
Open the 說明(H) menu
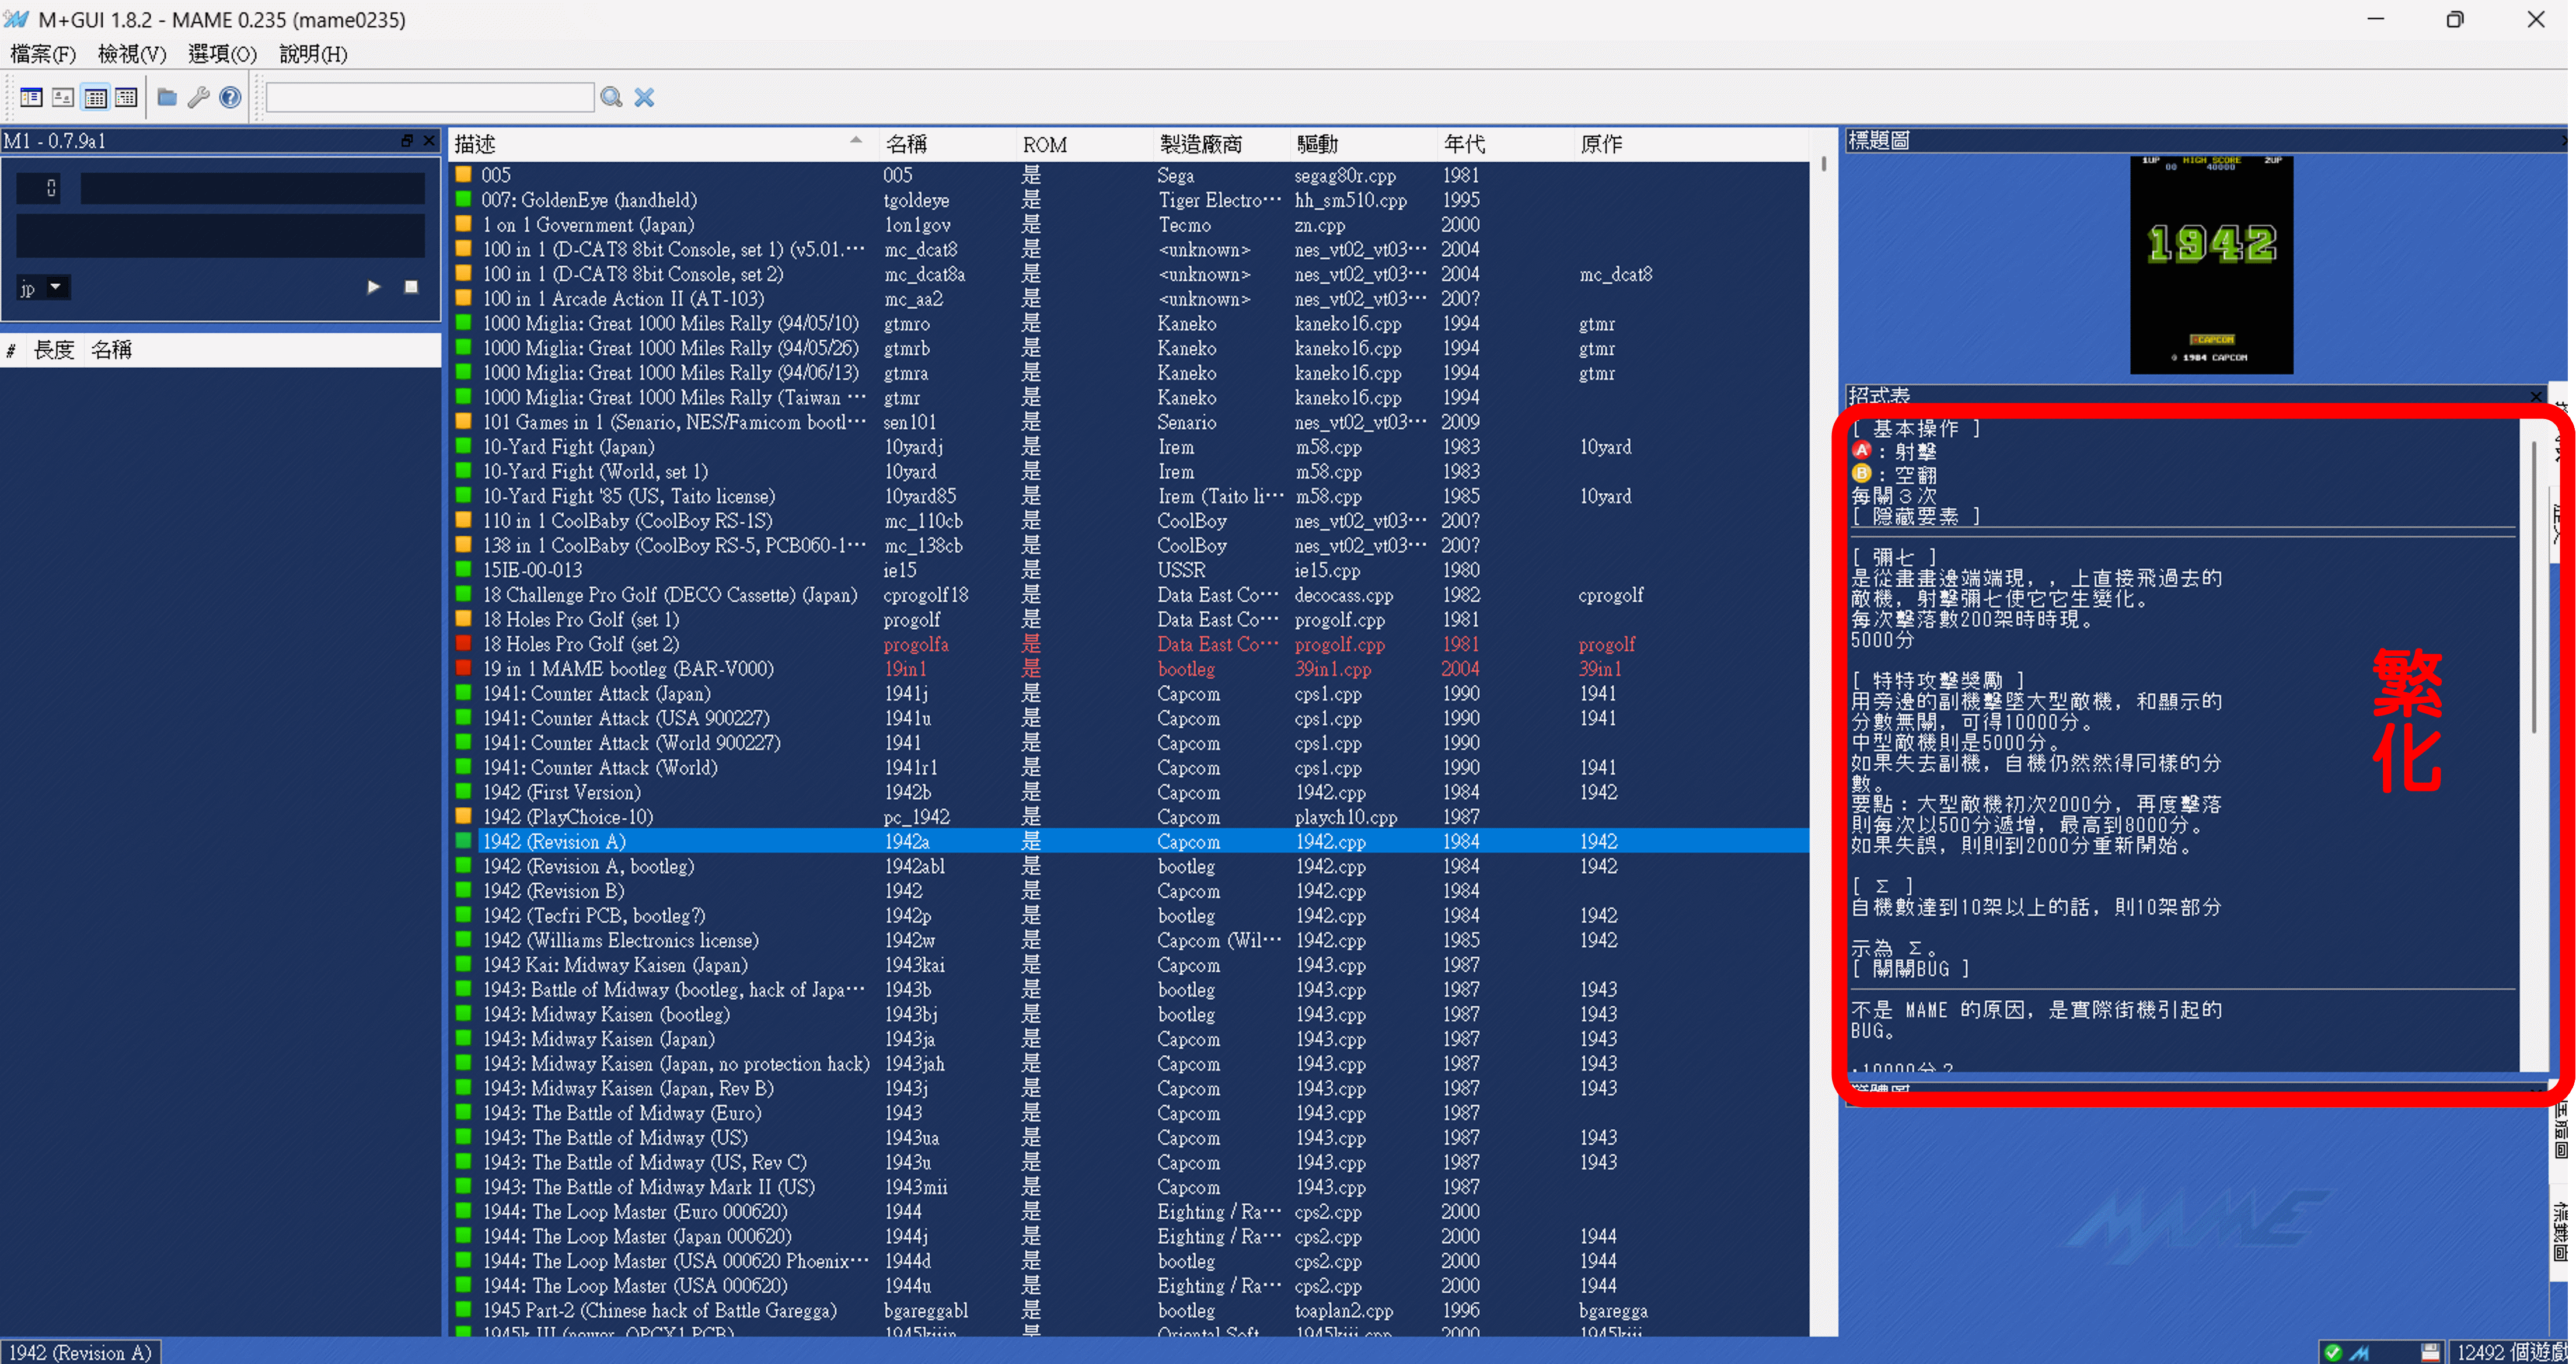313,54
